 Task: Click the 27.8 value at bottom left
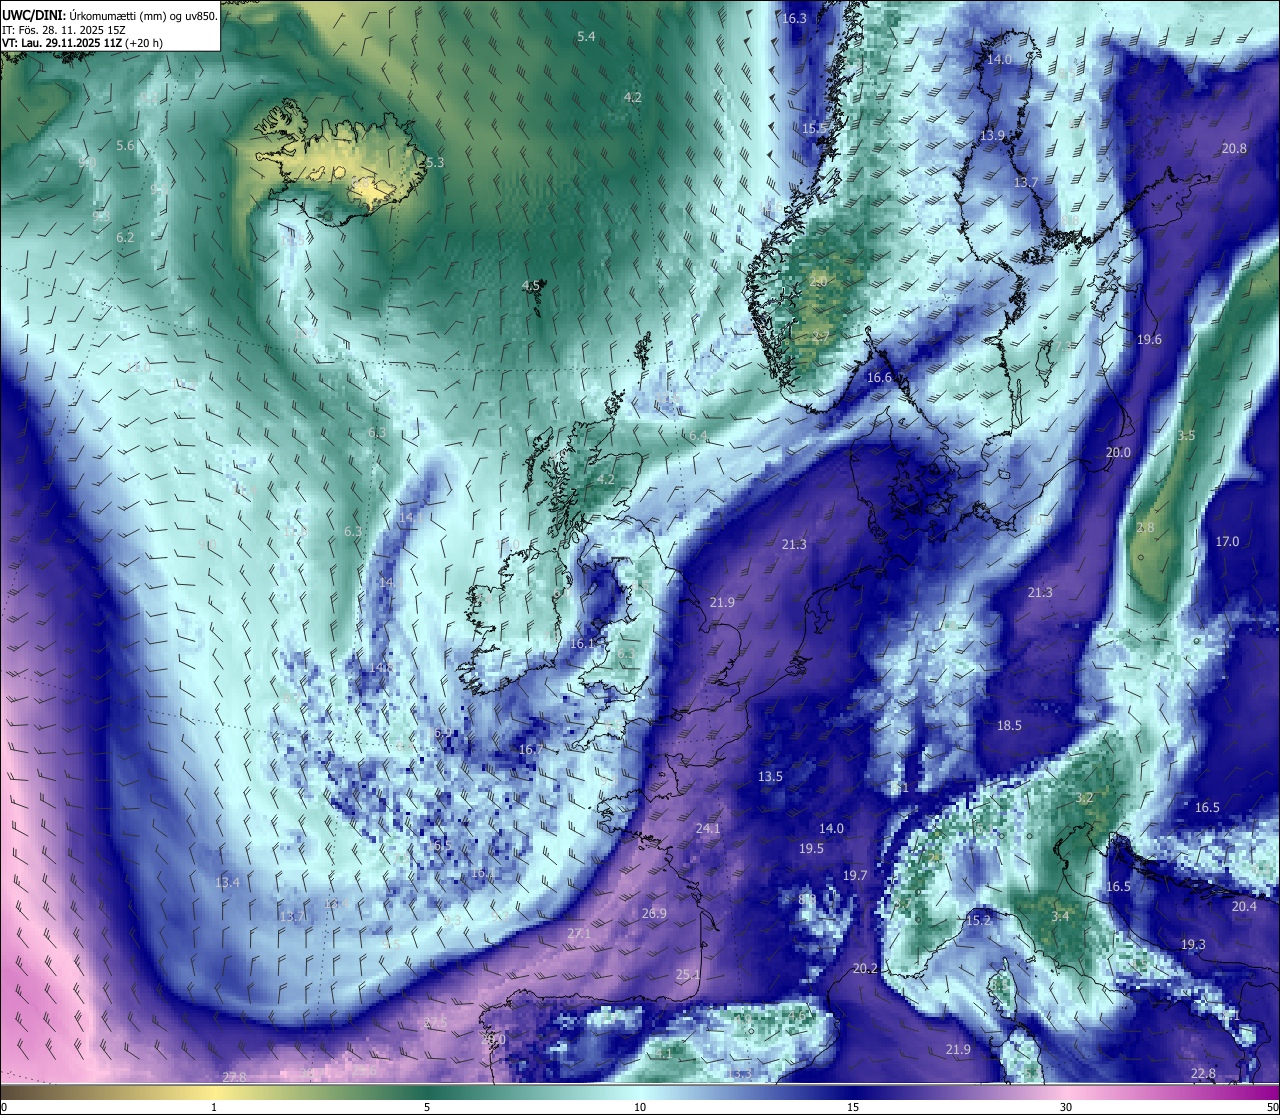tap(234, 1076)
